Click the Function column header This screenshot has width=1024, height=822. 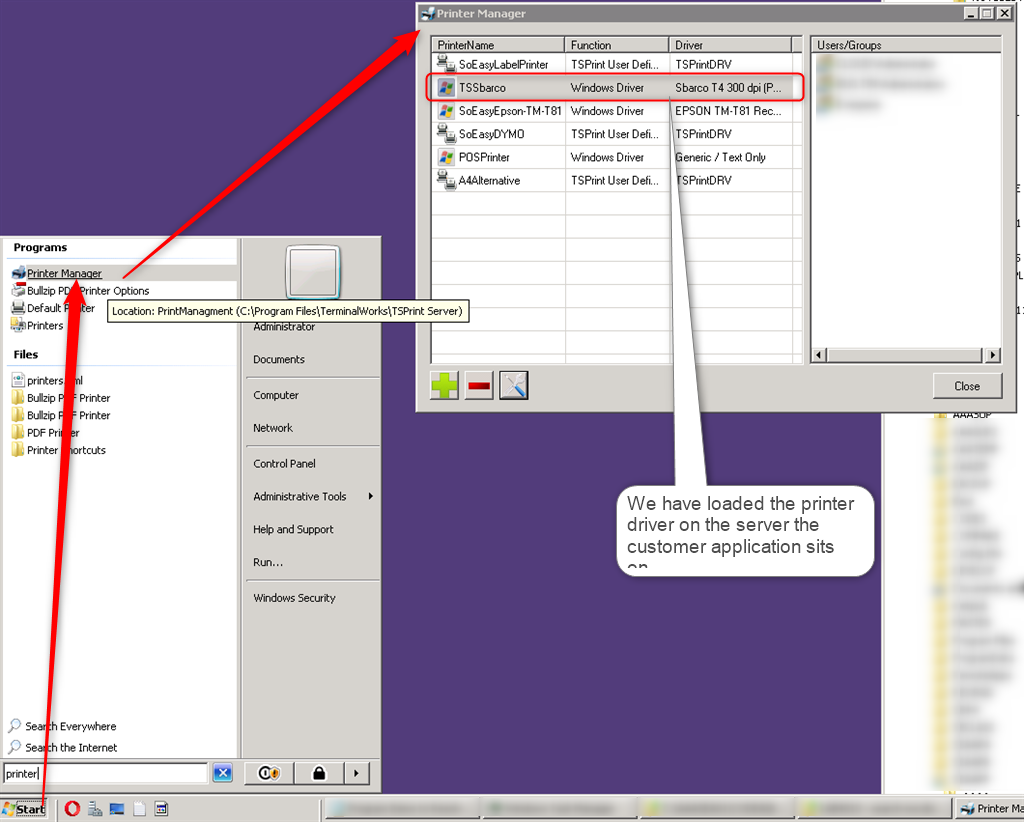(616, 45)
